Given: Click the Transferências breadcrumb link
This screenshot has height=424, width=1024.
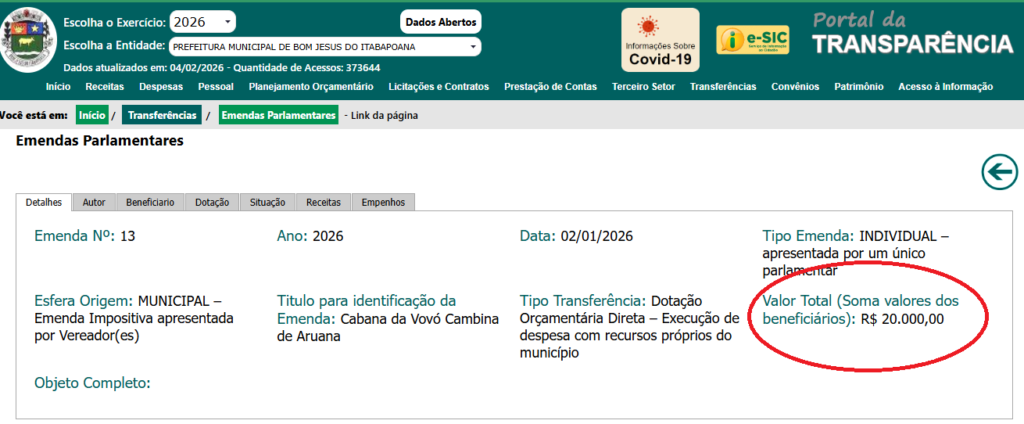Looking at the screenshot, I should (x=164, y=115).
